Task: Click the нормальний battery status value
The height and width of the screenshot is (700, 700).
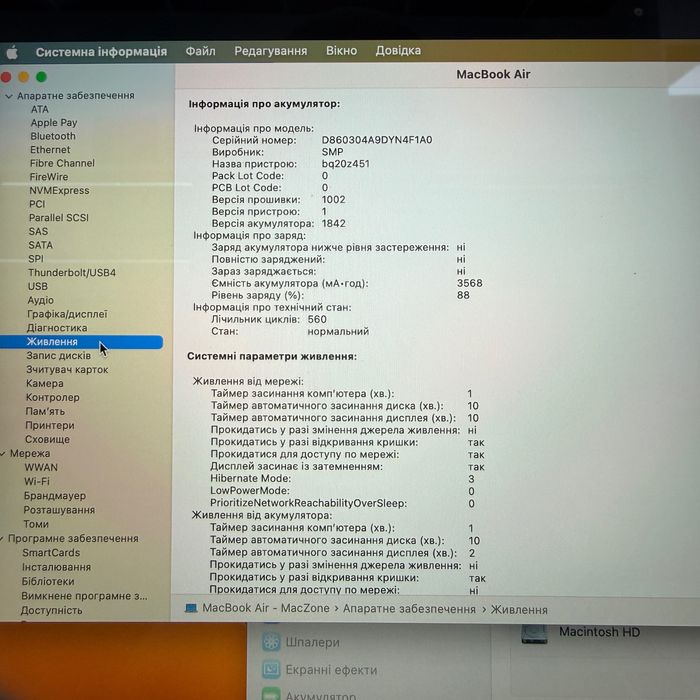Action: coord(338,332)
